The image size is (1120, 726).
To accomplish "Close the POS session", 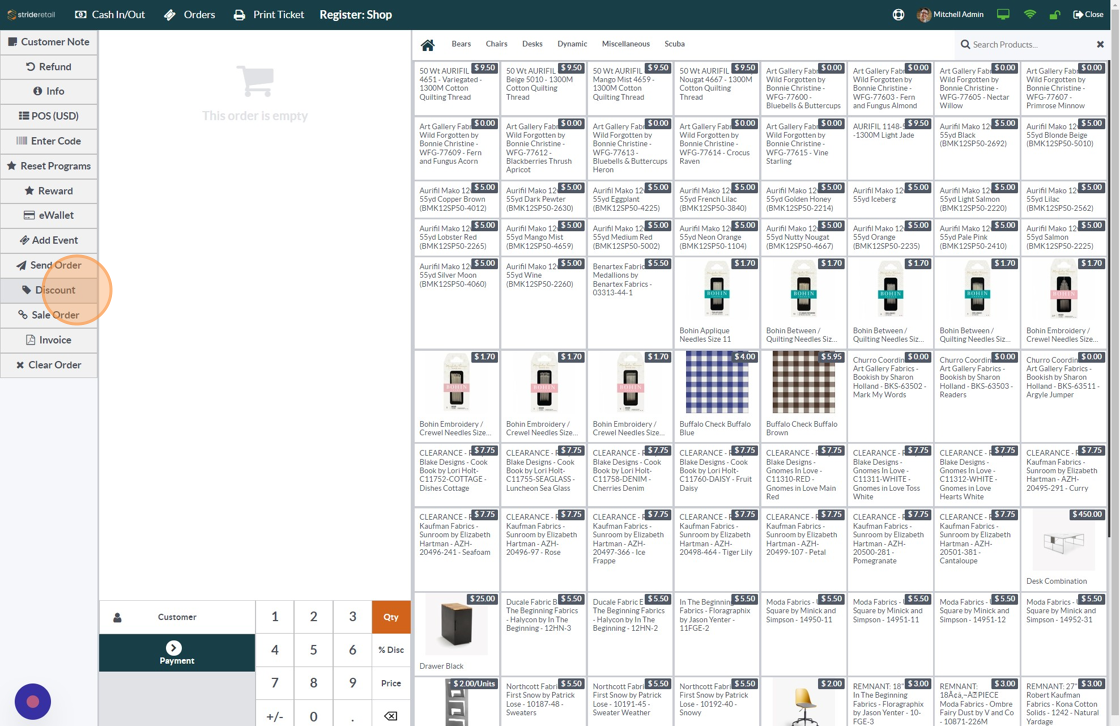I will tap(1088, 14).
